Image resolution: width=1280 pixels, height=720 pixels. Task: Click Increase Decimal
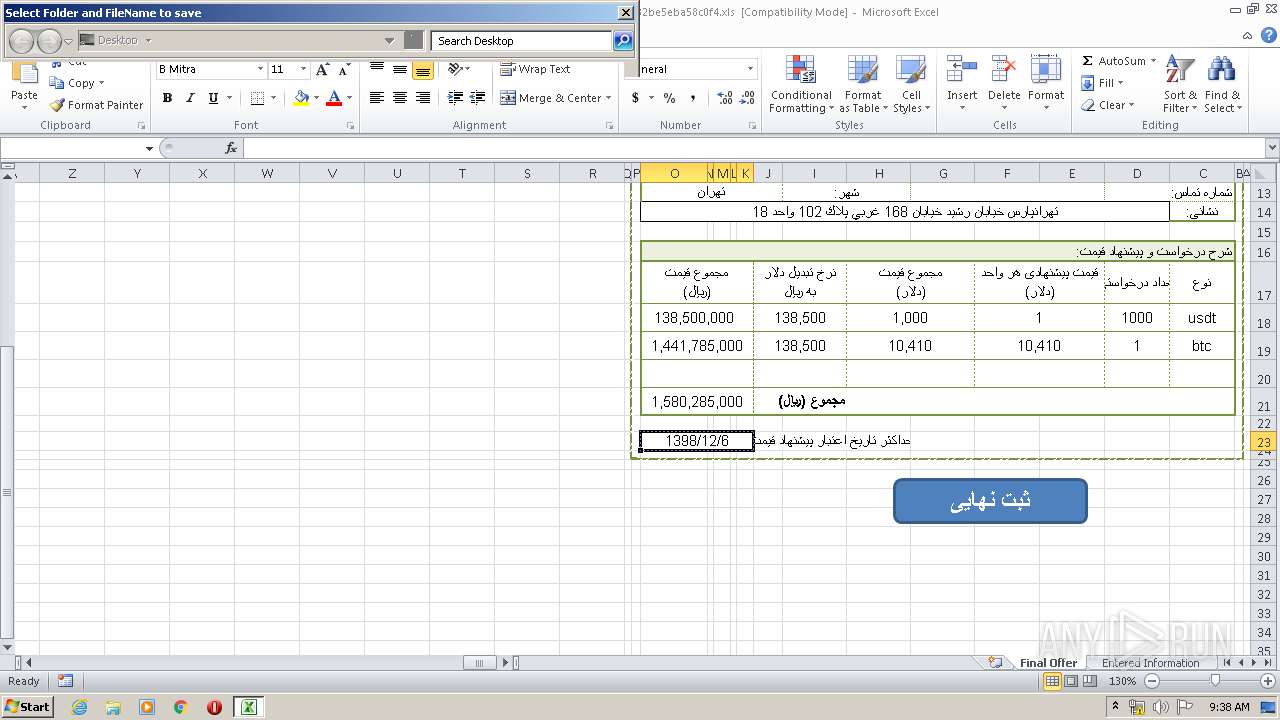click(x=724, y=98)
